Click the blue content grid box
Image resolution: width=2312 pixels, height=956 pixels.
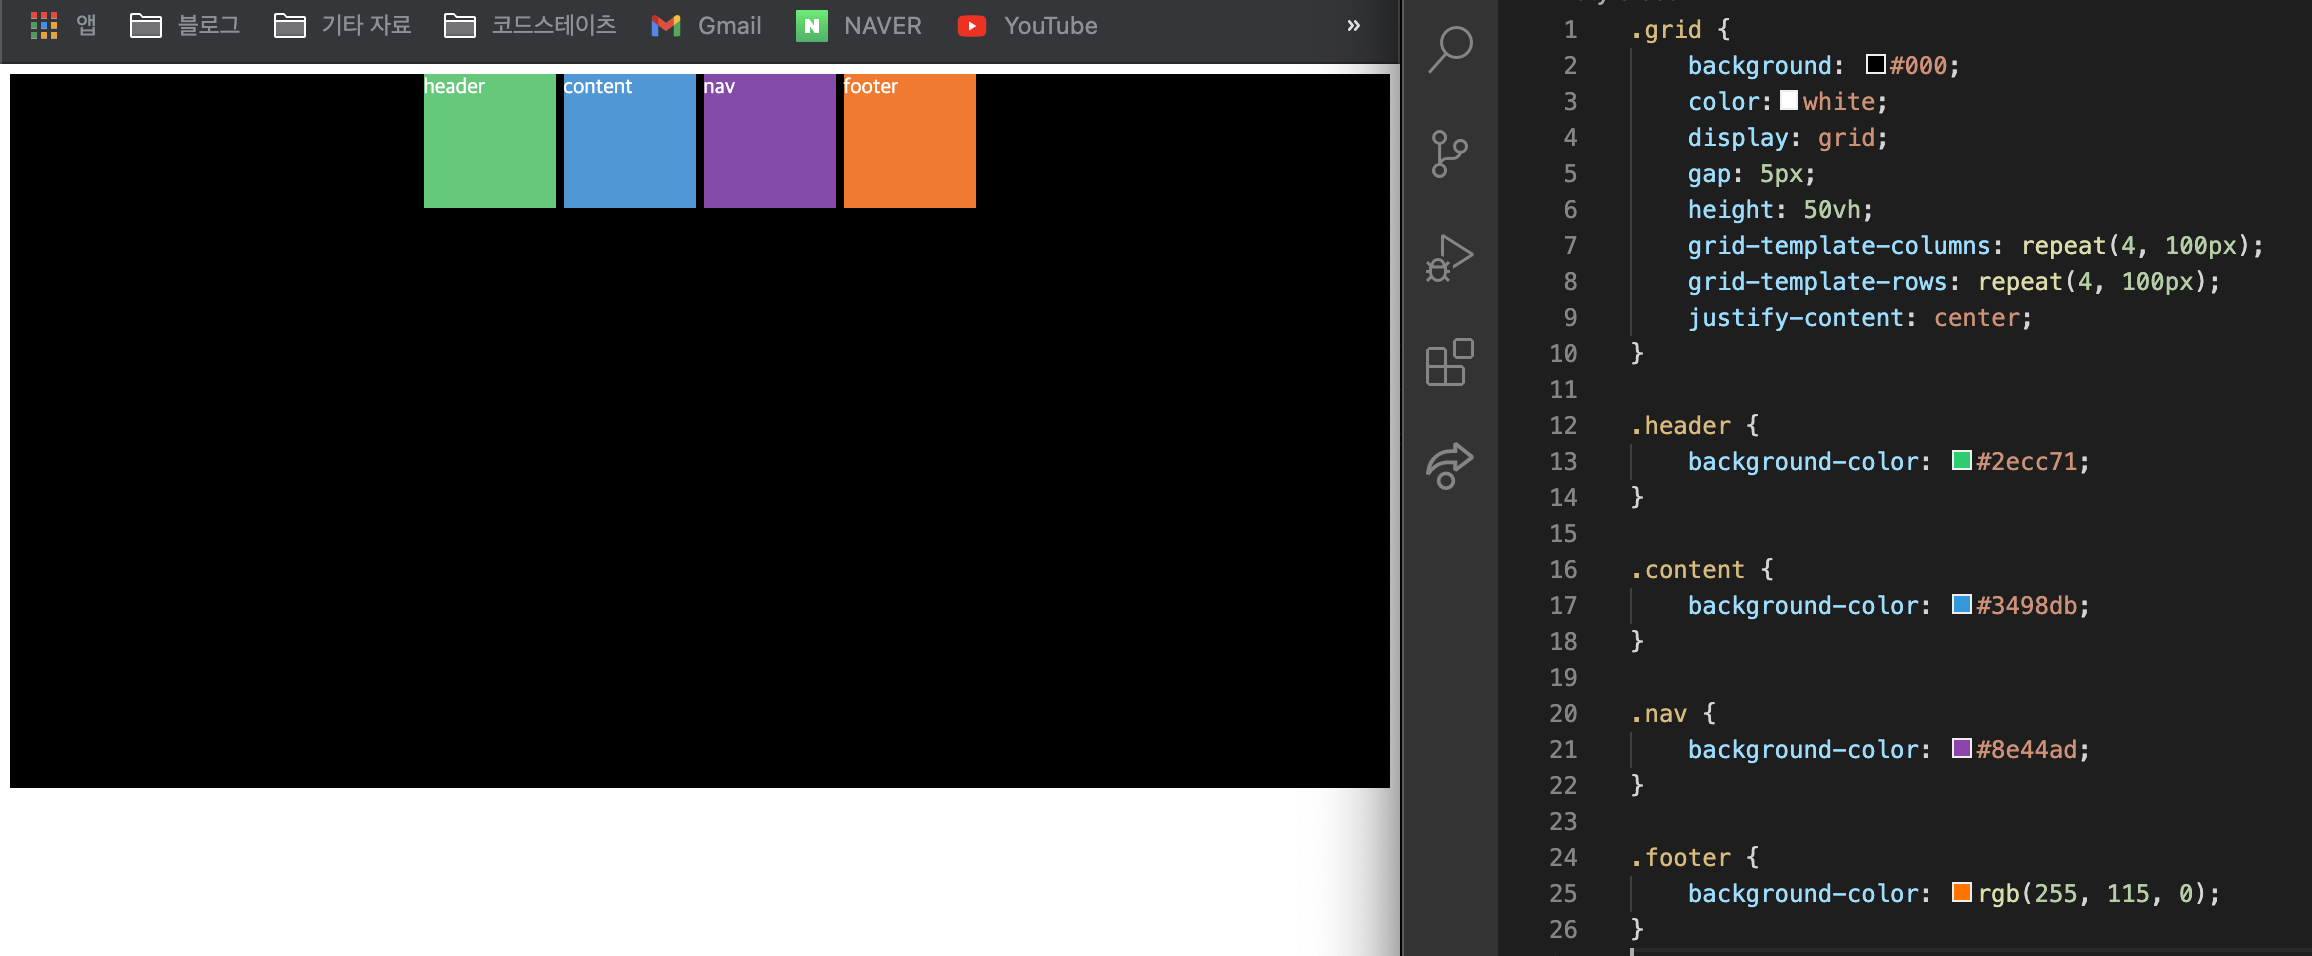click(630, 141)
